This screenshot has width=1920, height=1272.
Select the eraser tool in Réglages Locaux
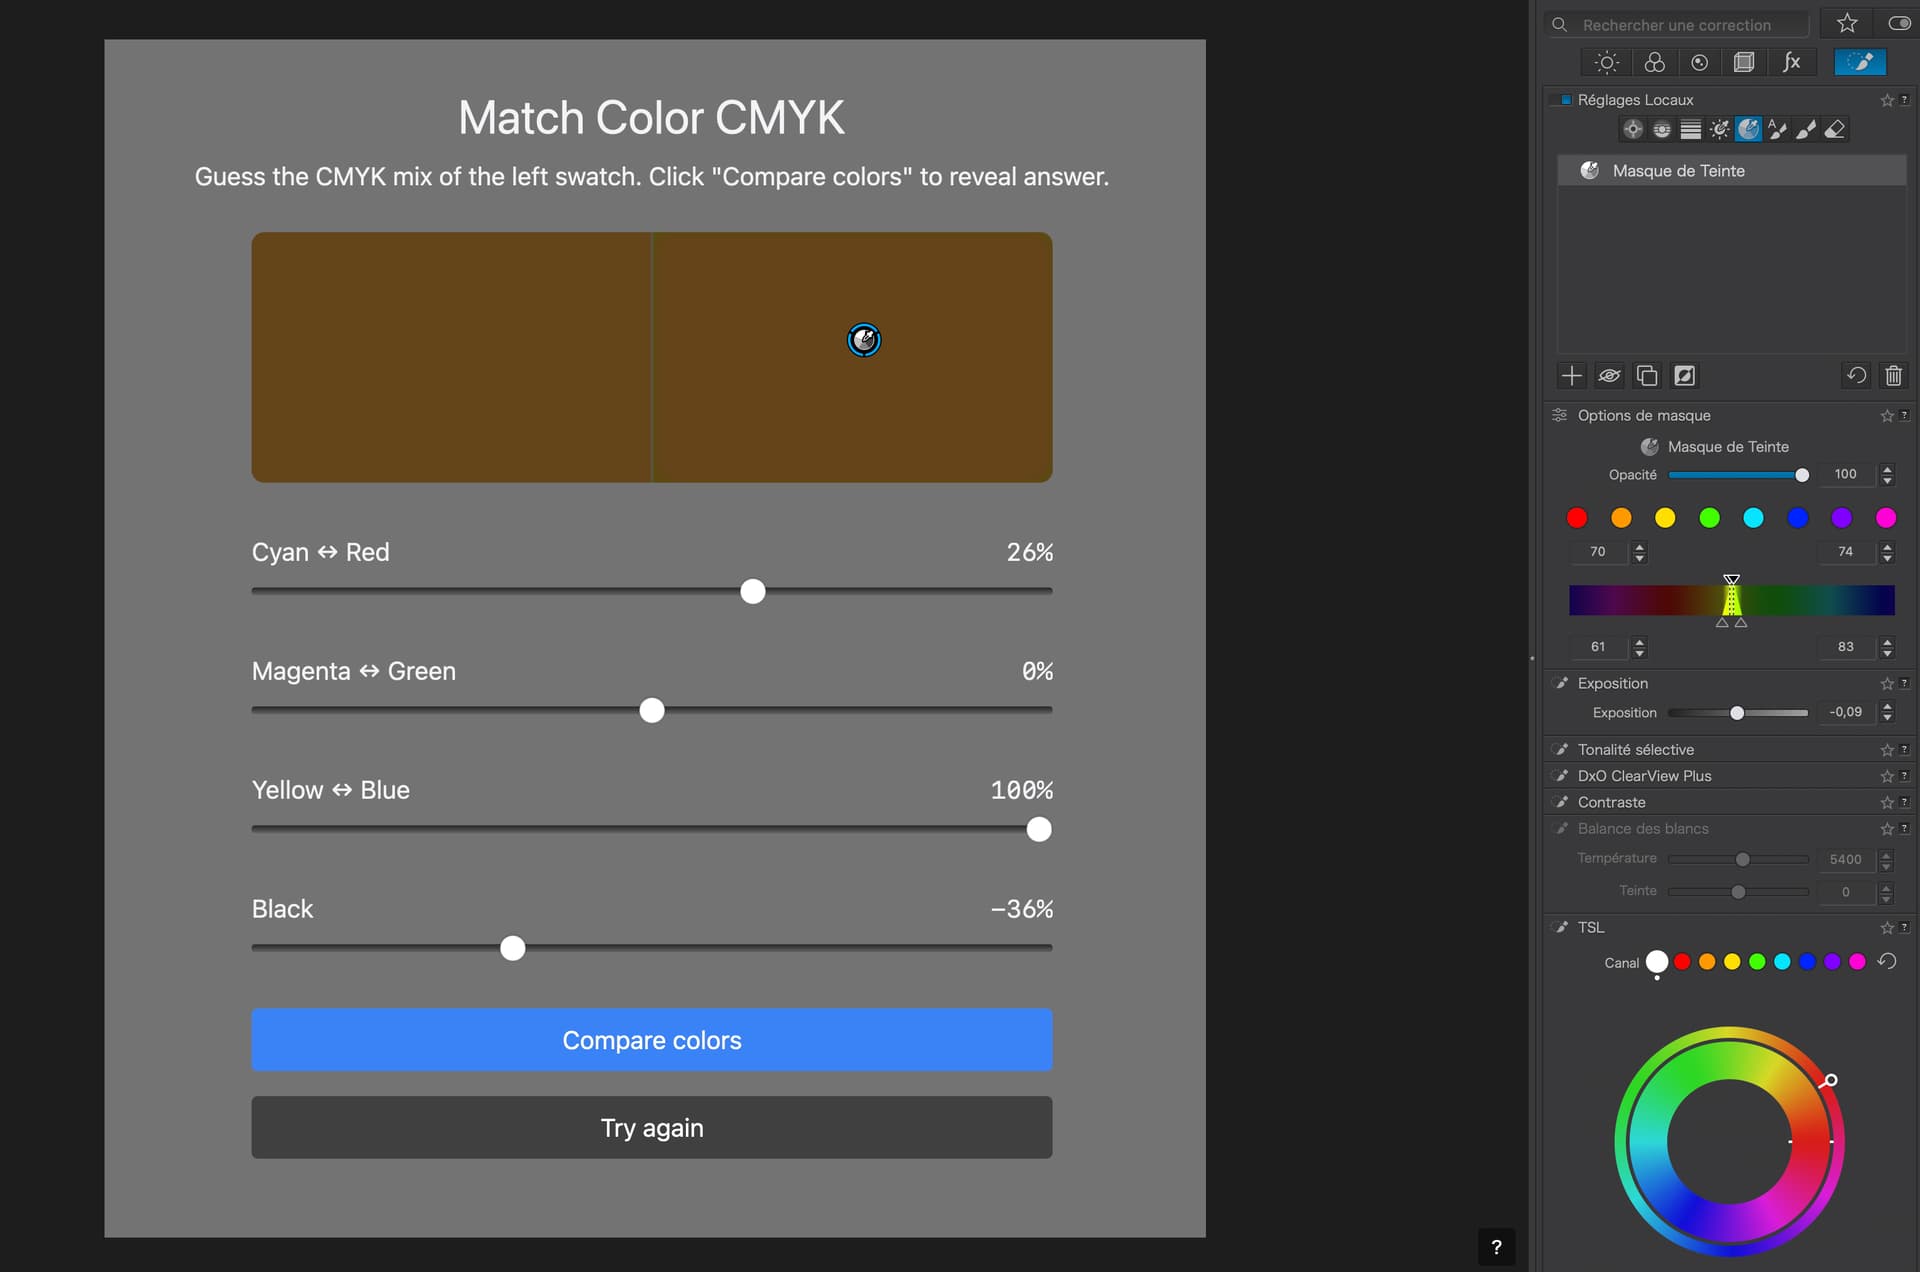tap(1834, 129)
